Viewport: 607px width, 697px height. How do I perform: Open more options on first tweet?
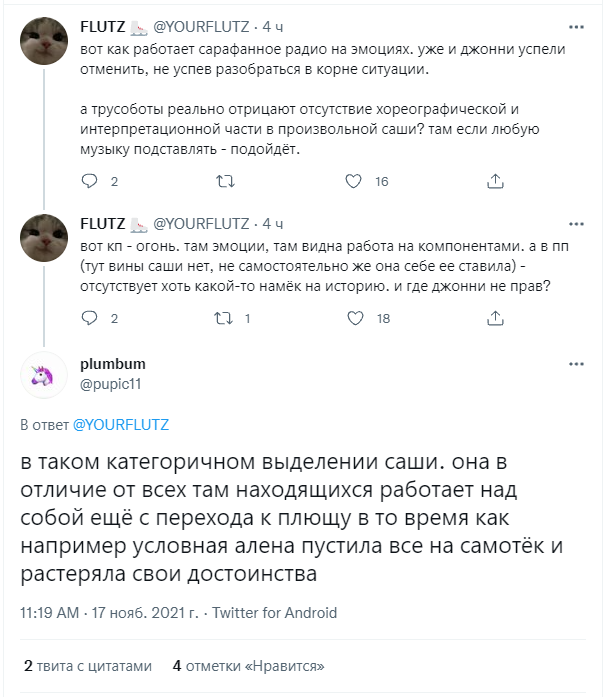tap(576, 26)
